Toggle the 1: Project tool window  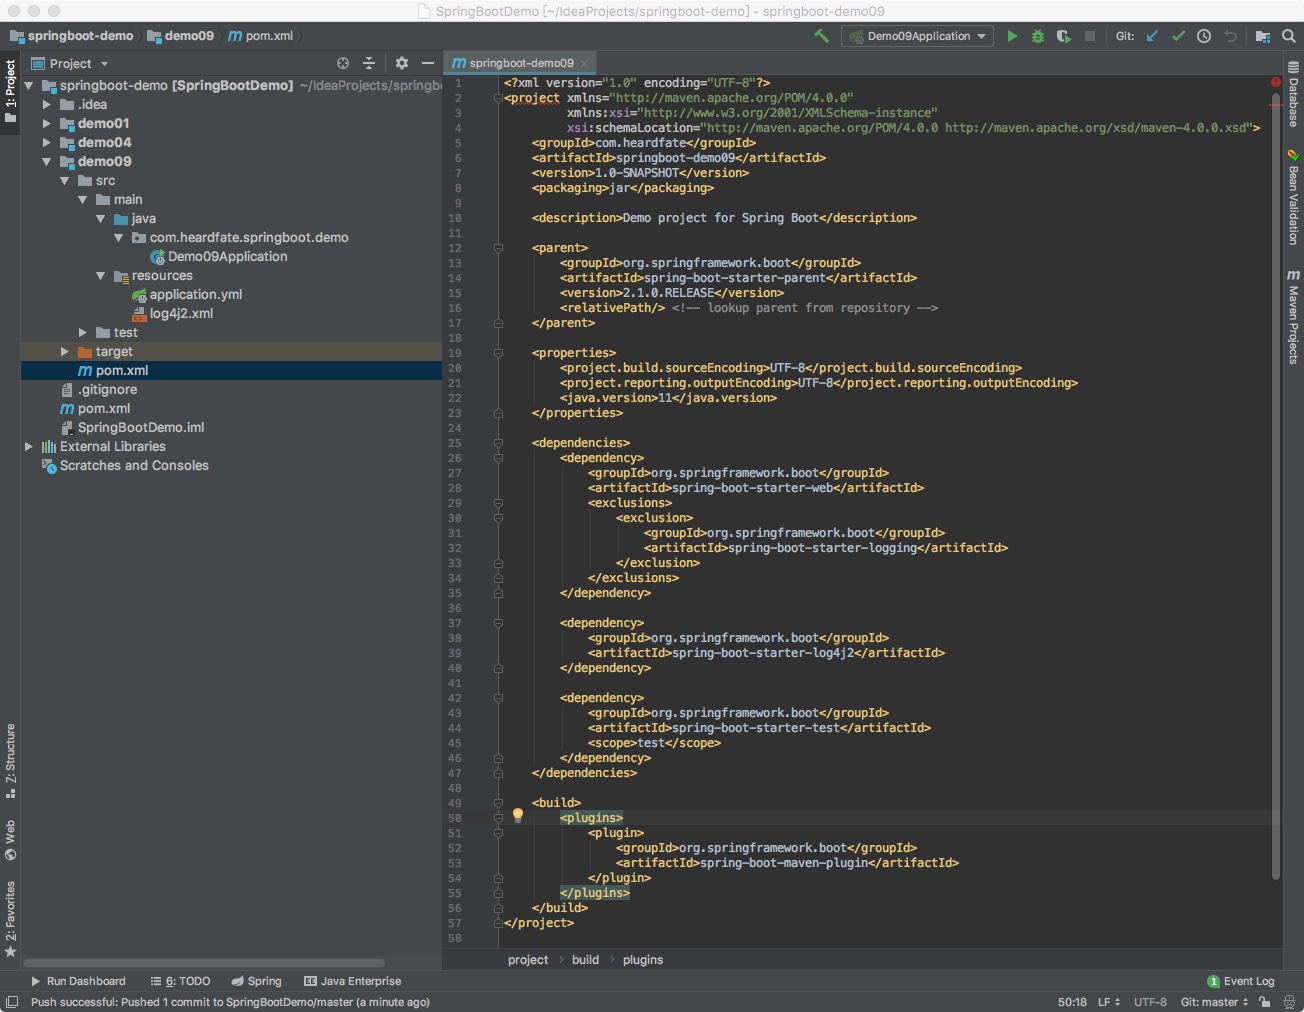pos(10,92)
